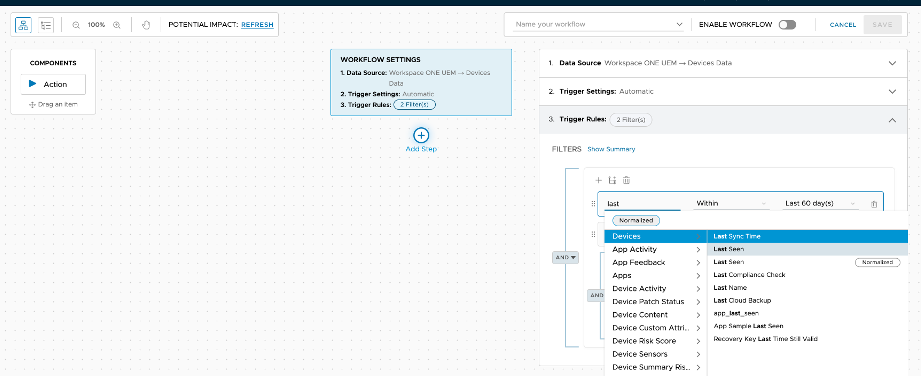Click the Save button

(x=882, y=25)
